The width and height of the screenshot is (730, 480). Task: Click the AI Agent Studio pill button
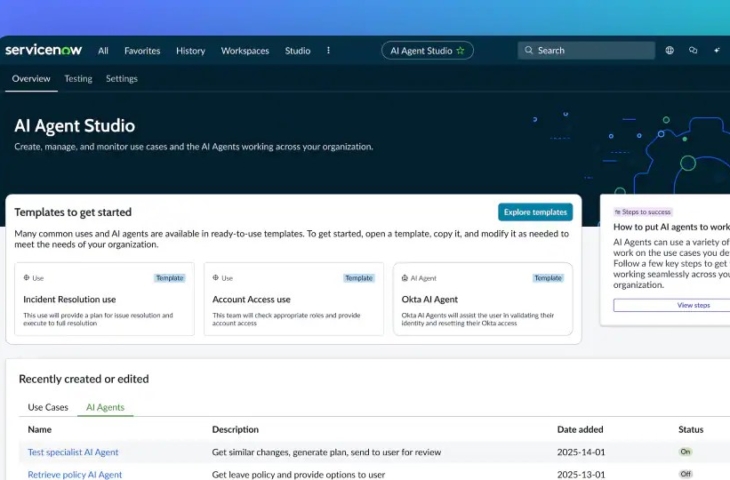coord(427,50)
